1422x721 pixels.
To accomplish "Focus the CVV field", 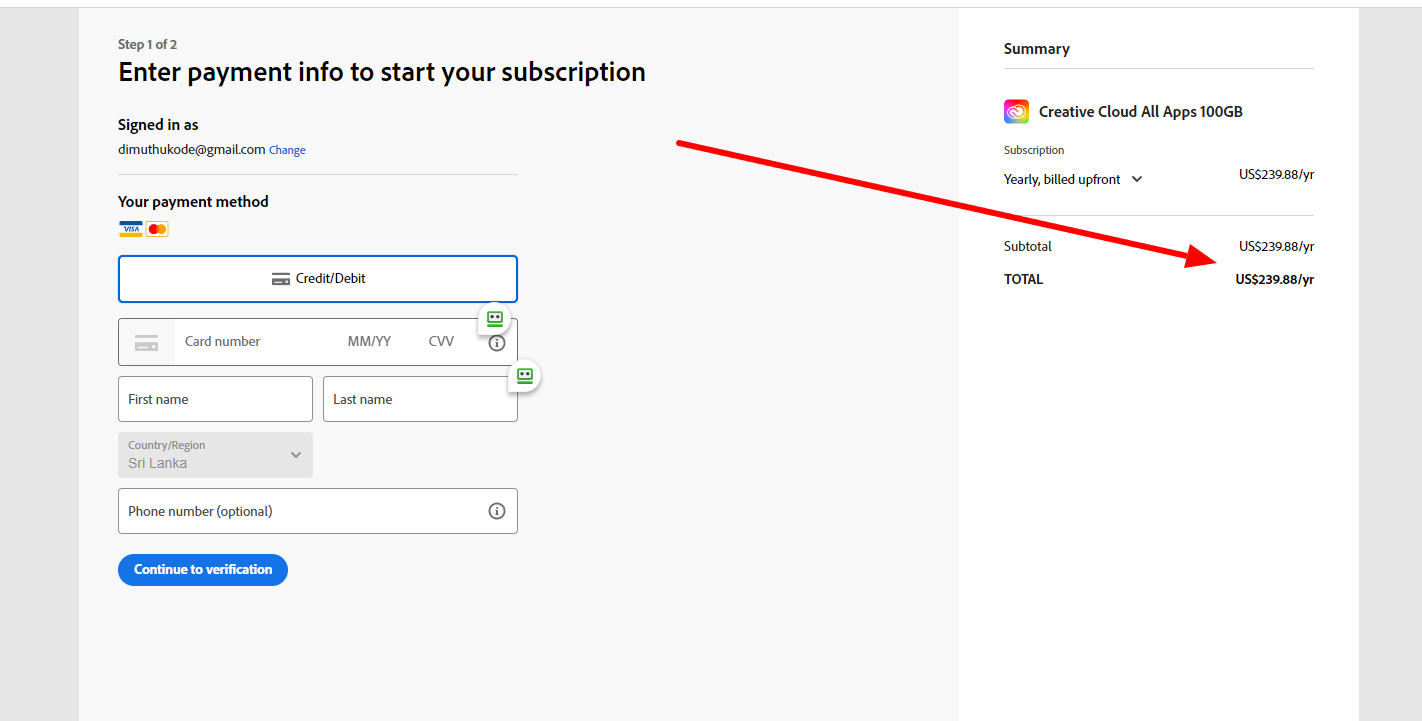I will pyautogui.click(x=441, y=342).
